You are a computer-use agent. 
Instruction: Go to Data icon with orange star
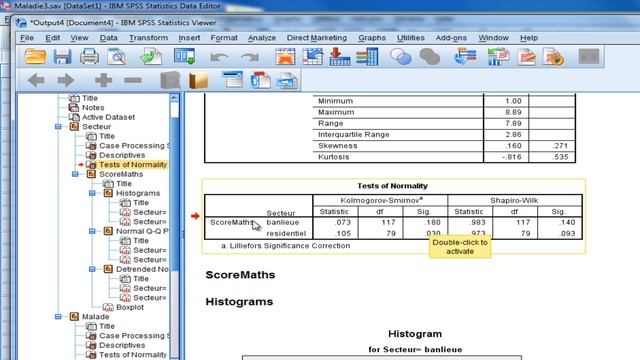(285, 56)
